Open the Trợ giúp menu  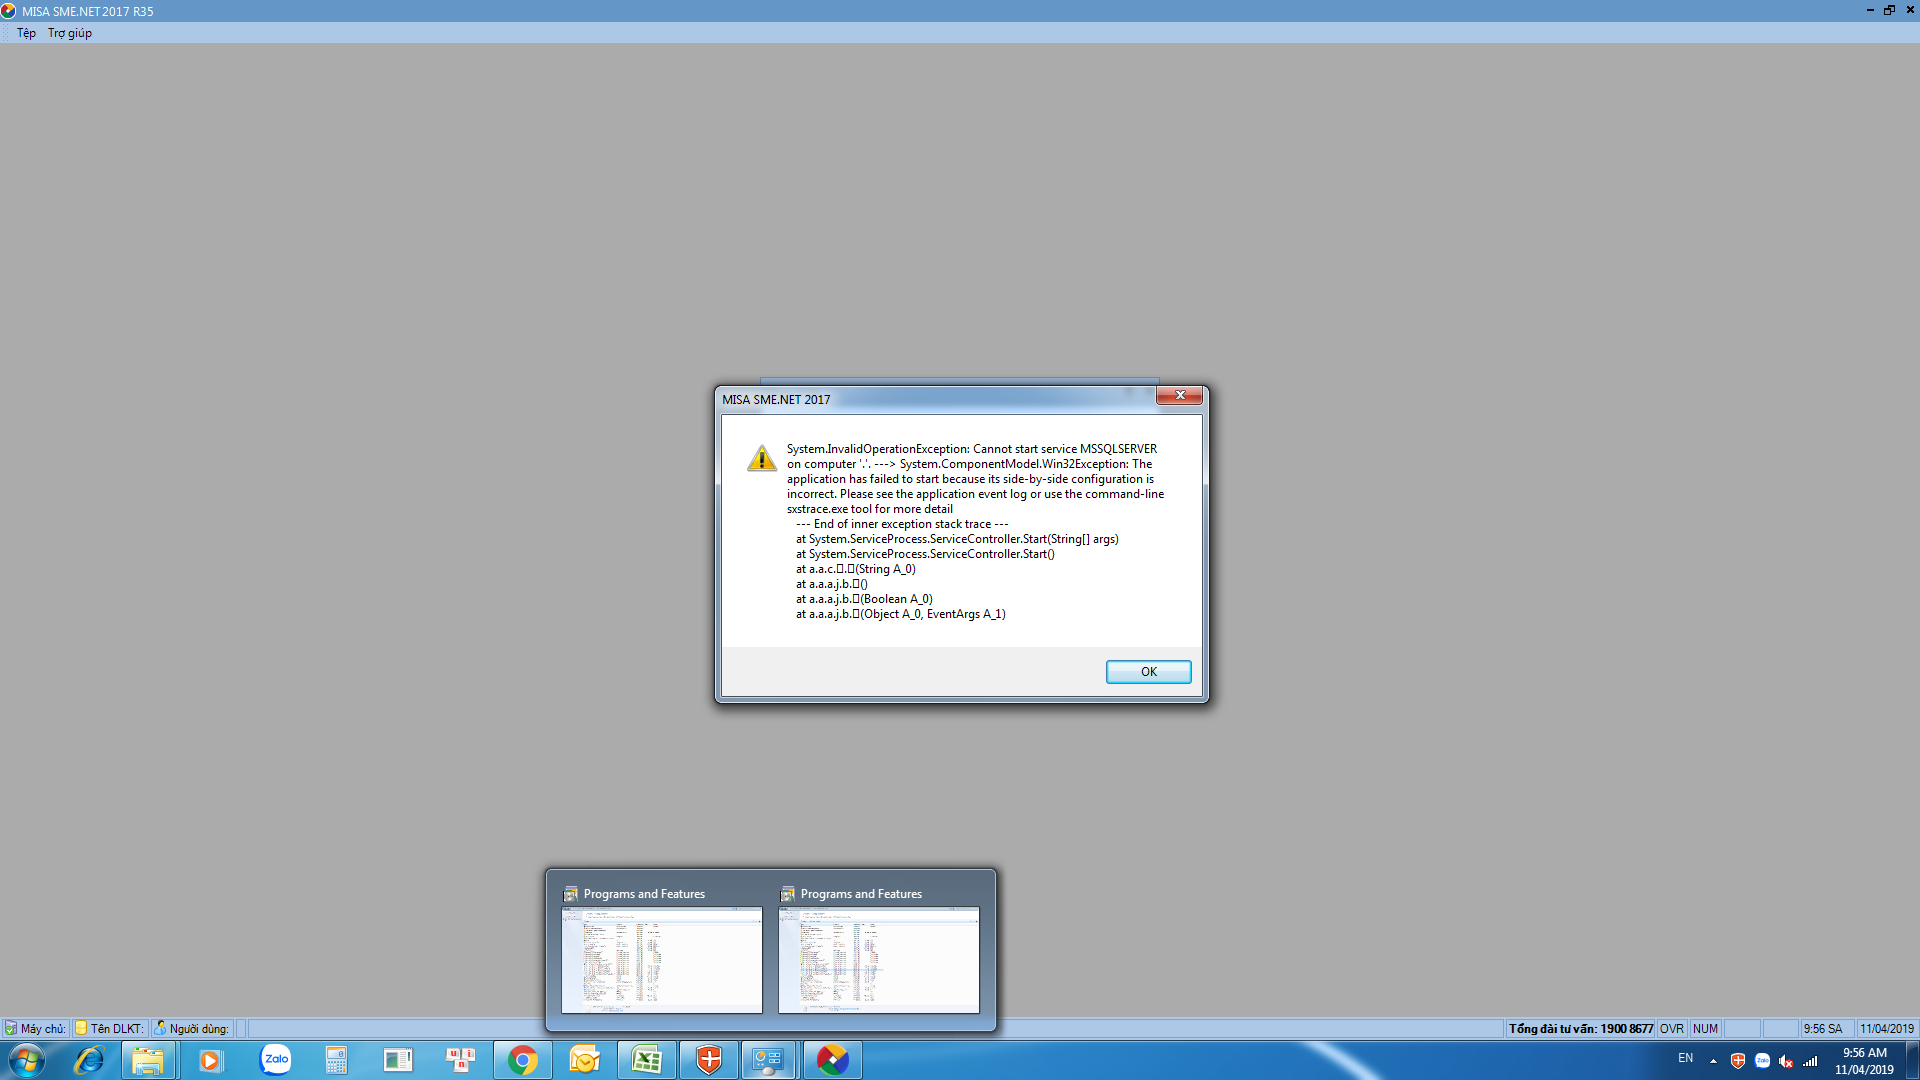coord(70,33)
